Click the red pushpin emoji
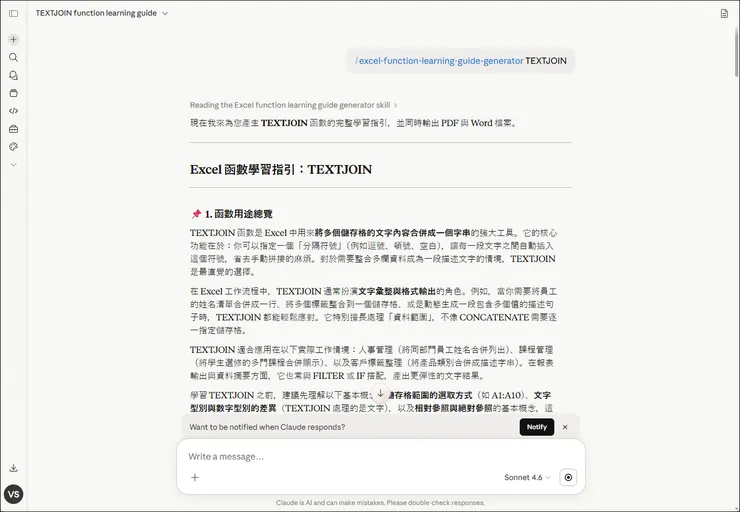Image resolution: width=740 pixels, height=512 pixels. [196, 214]
